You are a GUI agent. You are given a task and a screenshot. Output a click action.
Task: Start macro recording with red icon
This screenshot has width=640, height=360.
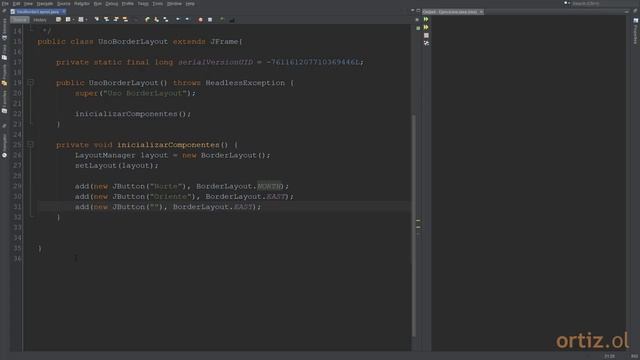point(200,19)
